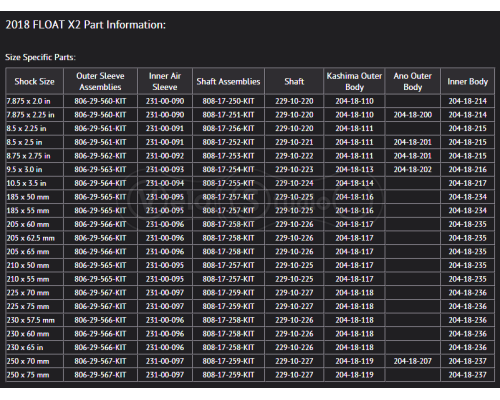The height and width of the screenshot is (400, 500).
Task: Select shaft assembly '808-17-253-KIT'
Action: tap(228, 156)
